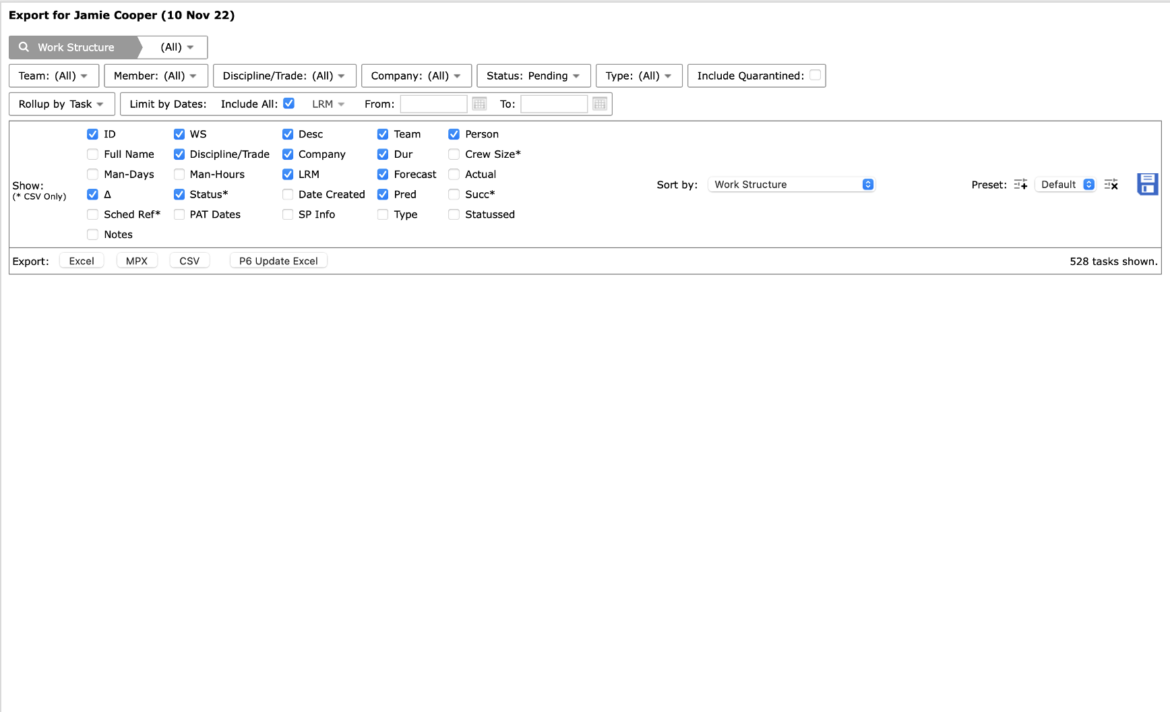Open the LRM date type dropdown
This screenshot has width=1170, height=712.
[x=328, y=104]
